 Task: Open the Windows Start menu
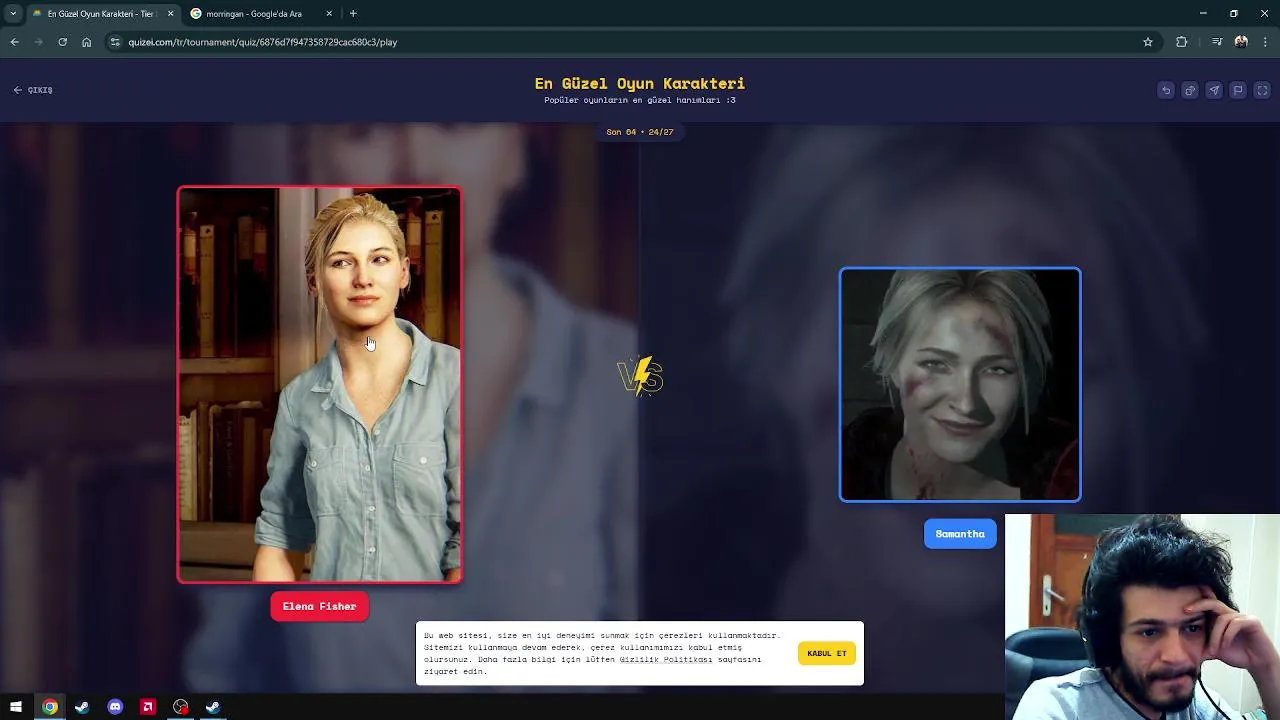click(x=16, y=707)
